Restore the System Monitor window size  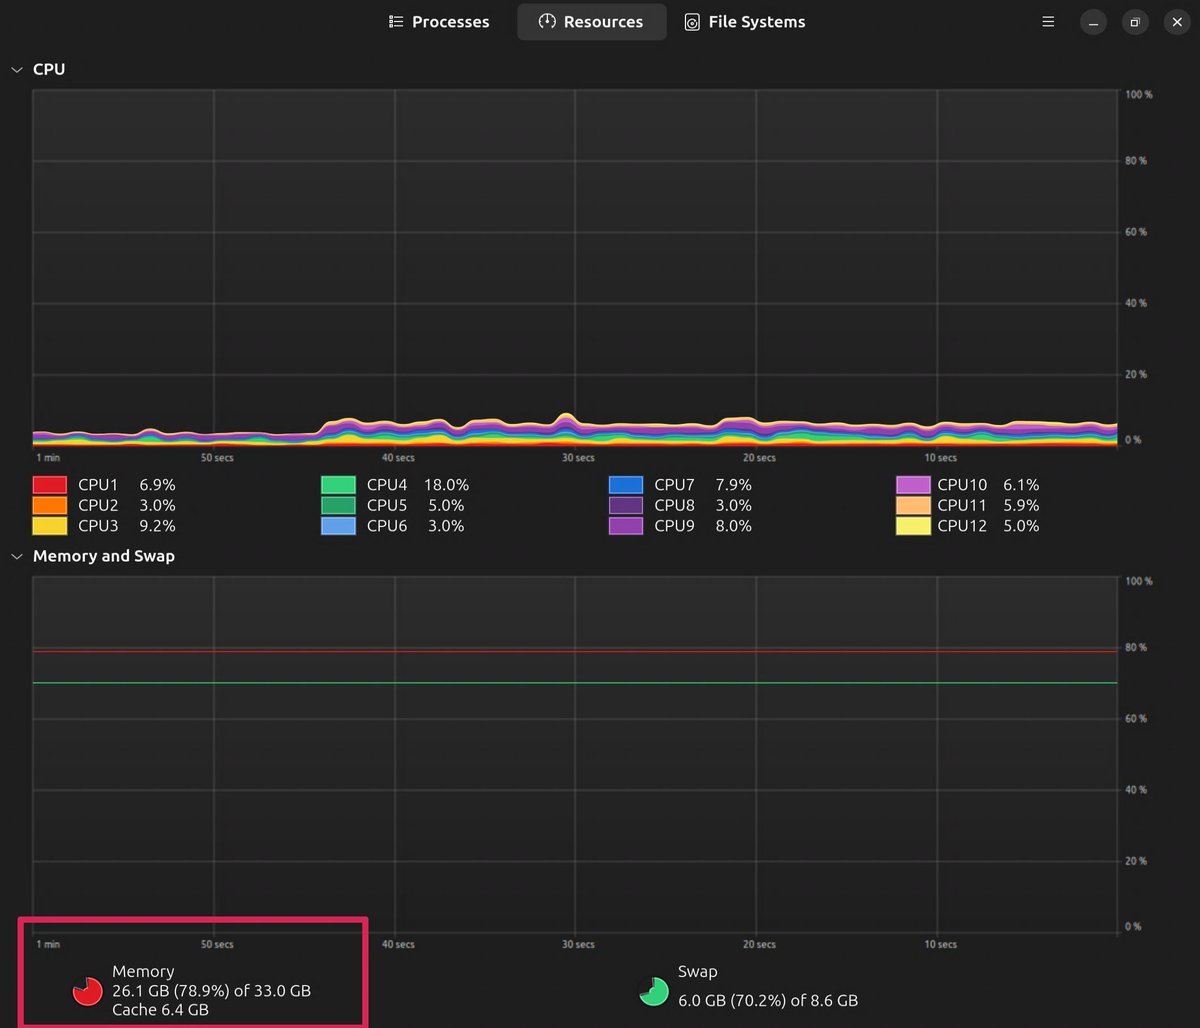pyautogui.click(x=1135, y=22)
